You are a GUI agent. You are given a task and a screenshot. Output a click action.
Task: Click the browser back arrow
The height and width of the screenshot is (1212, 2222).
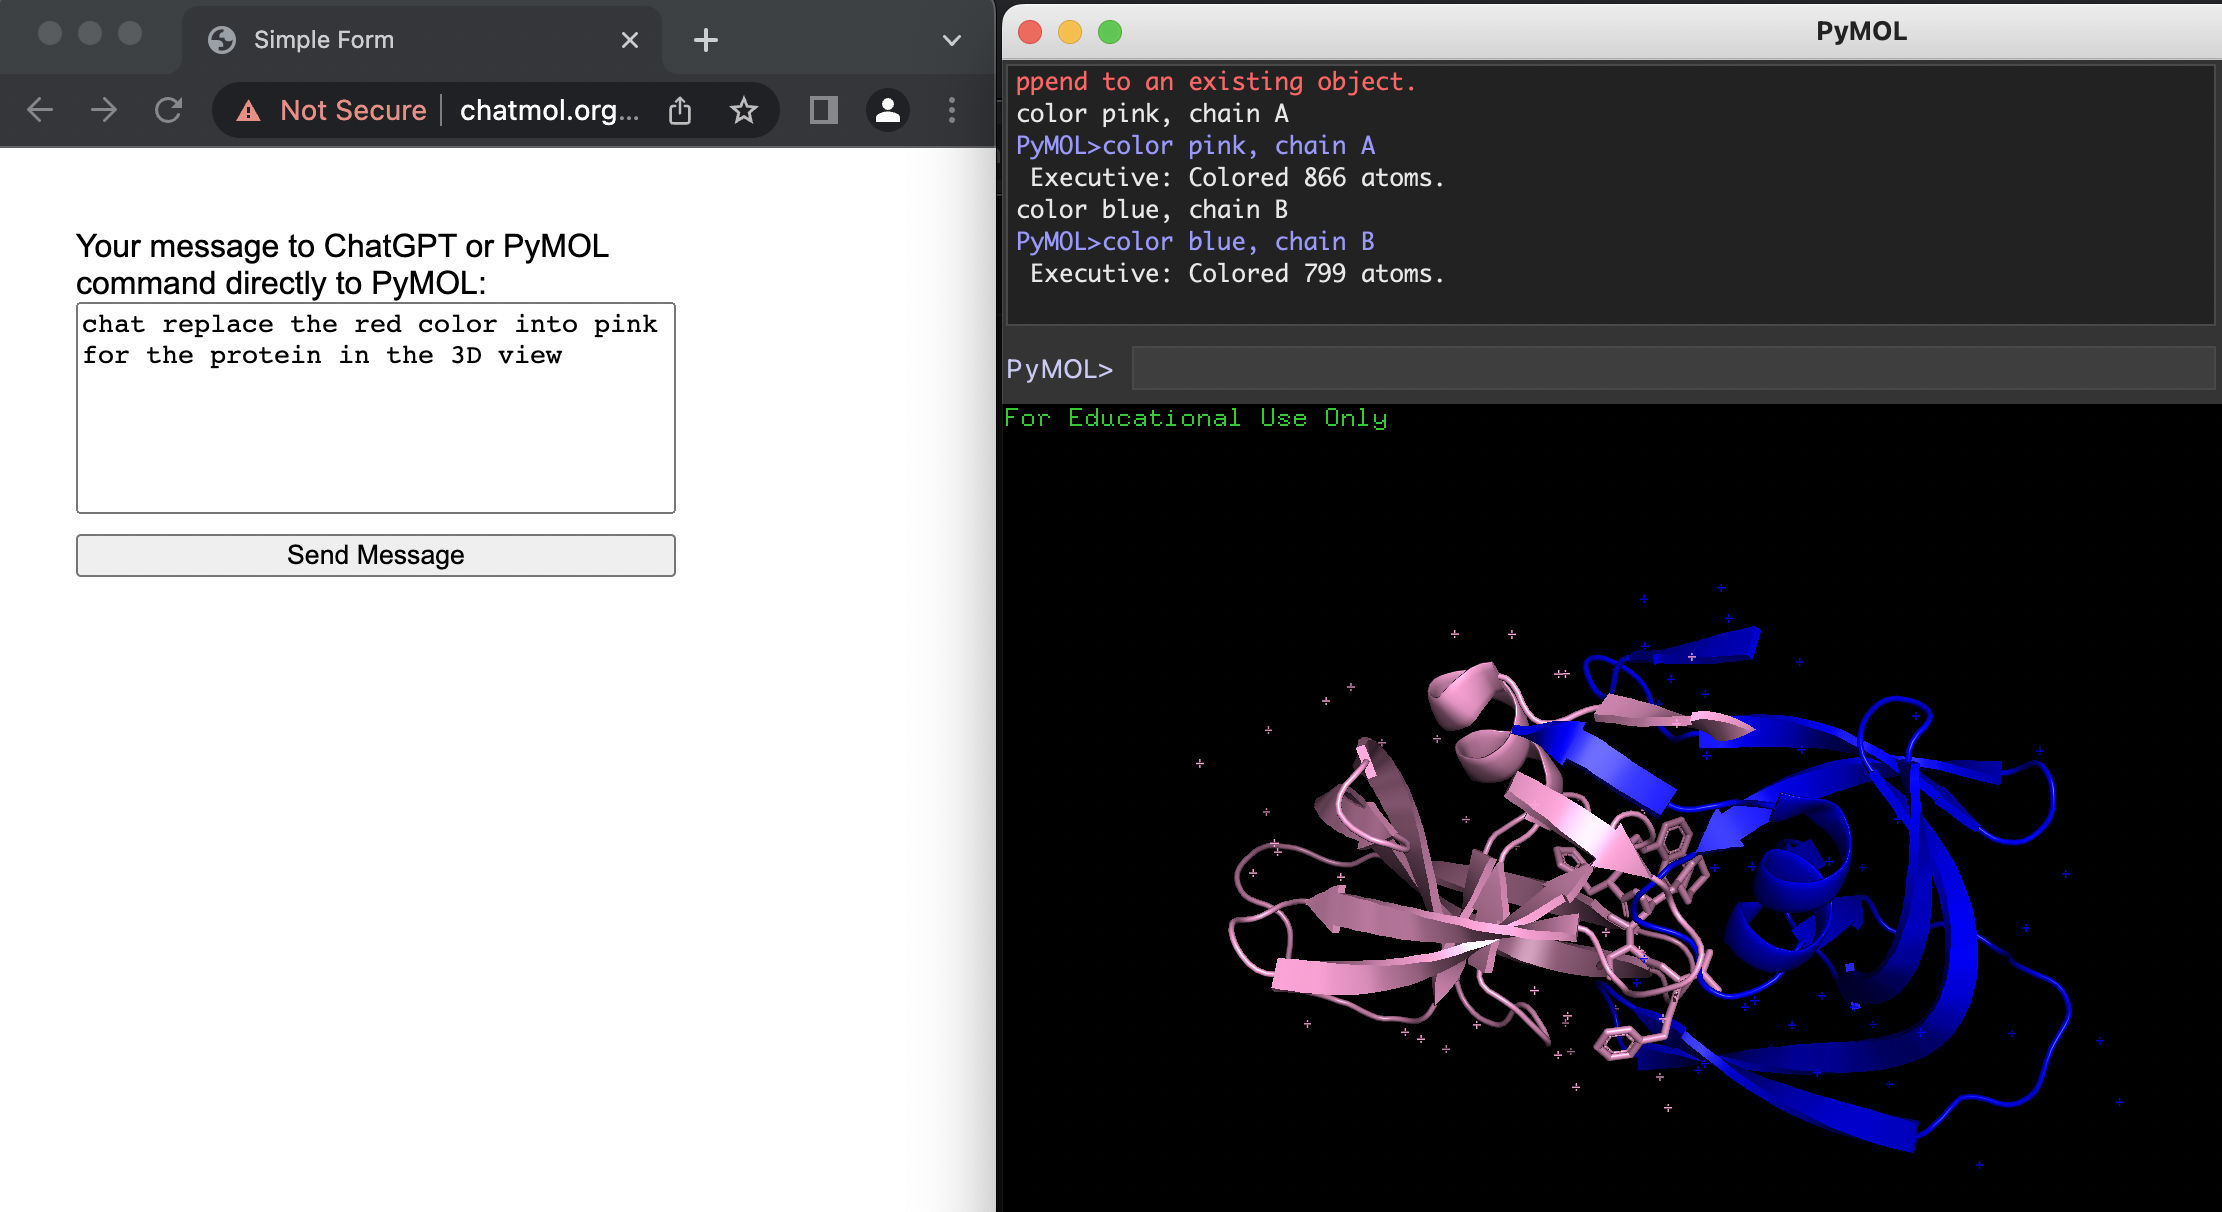pos(40,110)
